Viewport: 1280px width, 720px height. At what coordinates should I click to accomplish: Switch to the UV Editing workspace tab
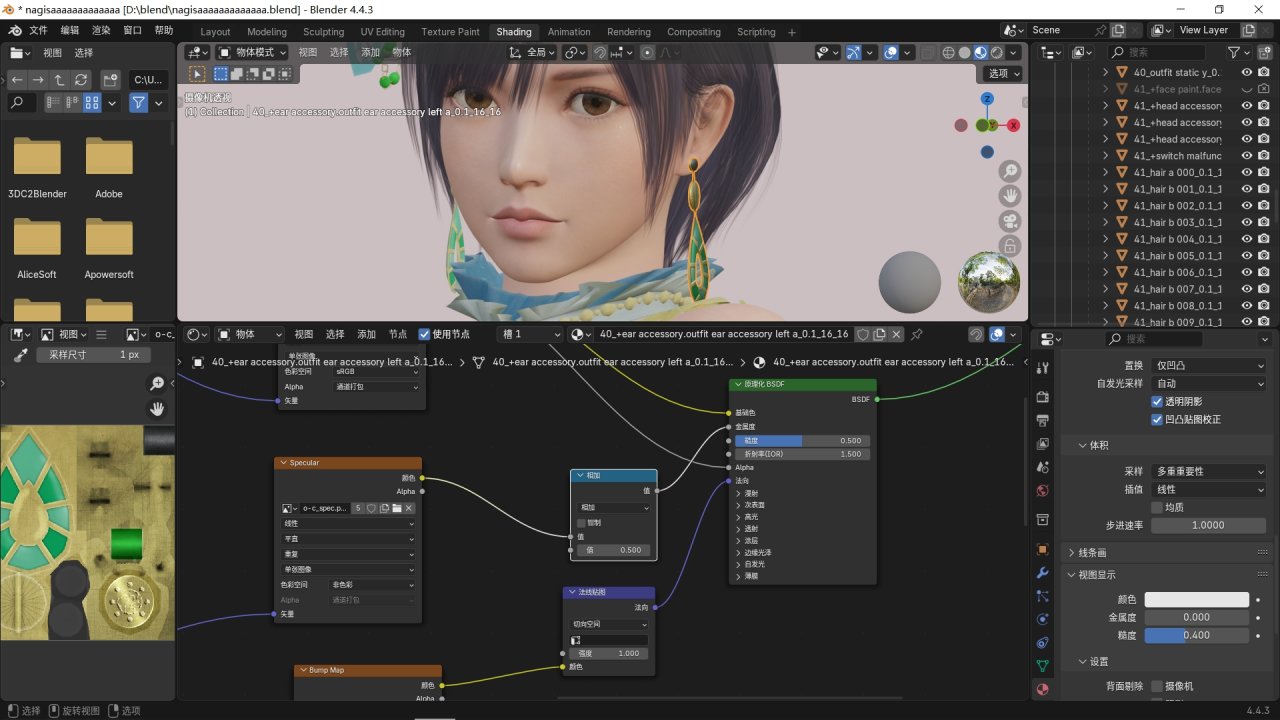click(383, 32)
